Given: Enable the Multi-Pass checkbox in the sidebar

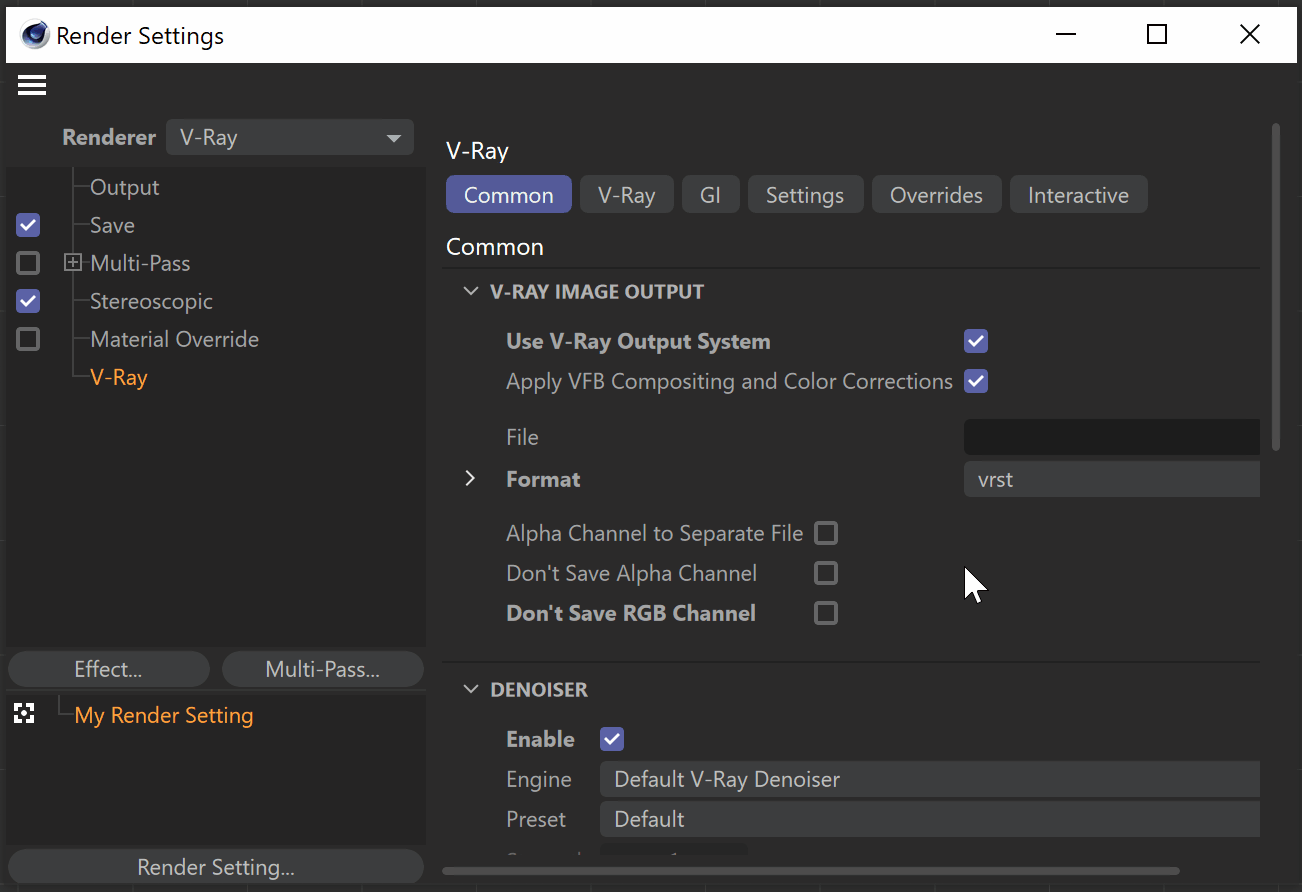Looking at the screenshot, I should click(28, 263).
